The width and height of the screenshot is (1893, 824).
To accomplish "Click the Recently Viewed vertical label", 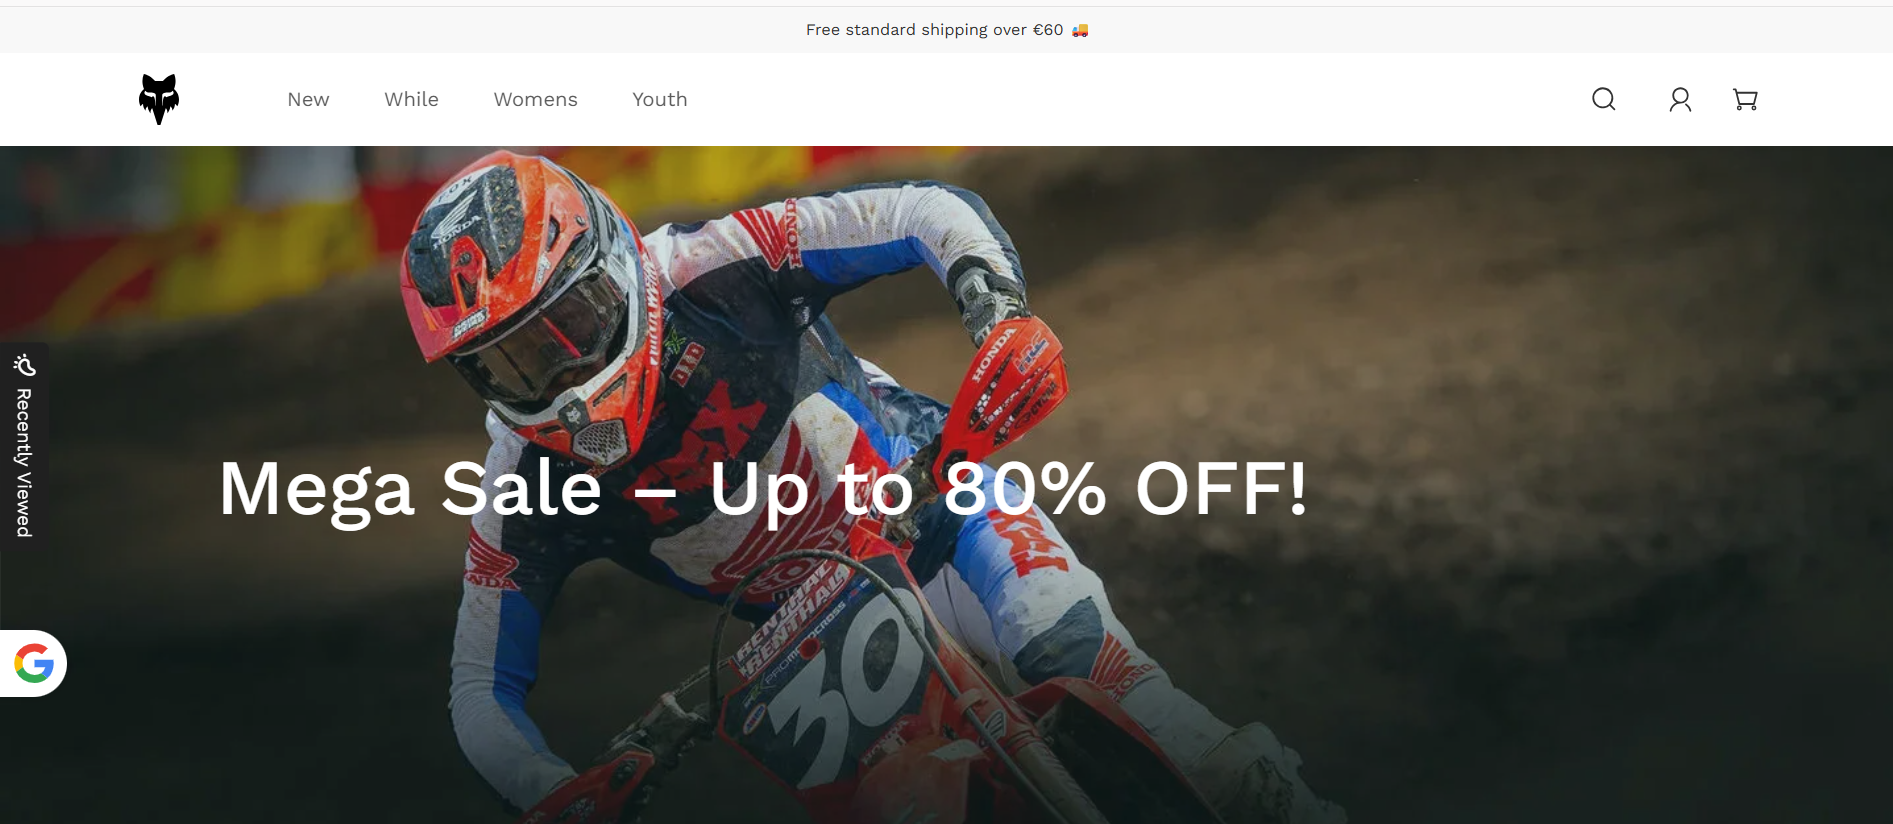I will click(24, 463).
